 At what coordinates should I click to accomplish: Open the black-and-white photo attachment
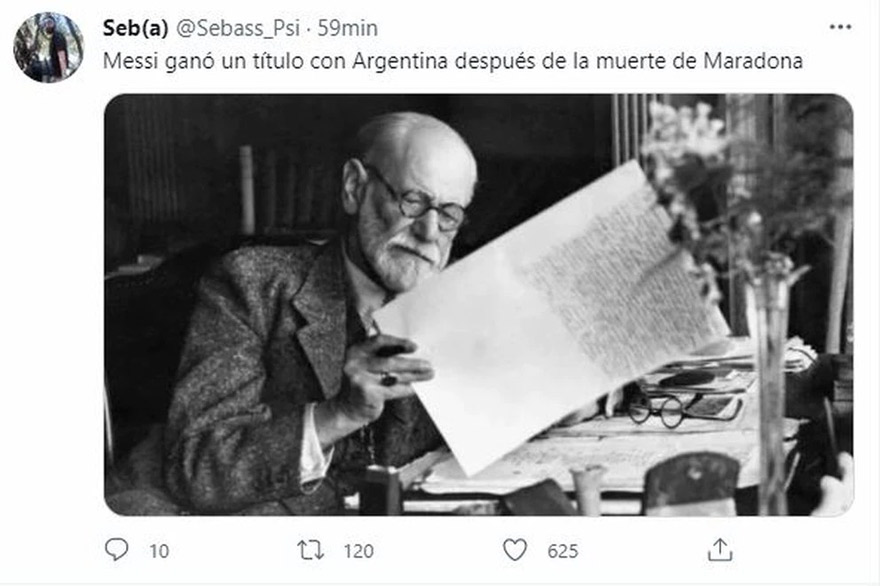[x=479, y=305]
